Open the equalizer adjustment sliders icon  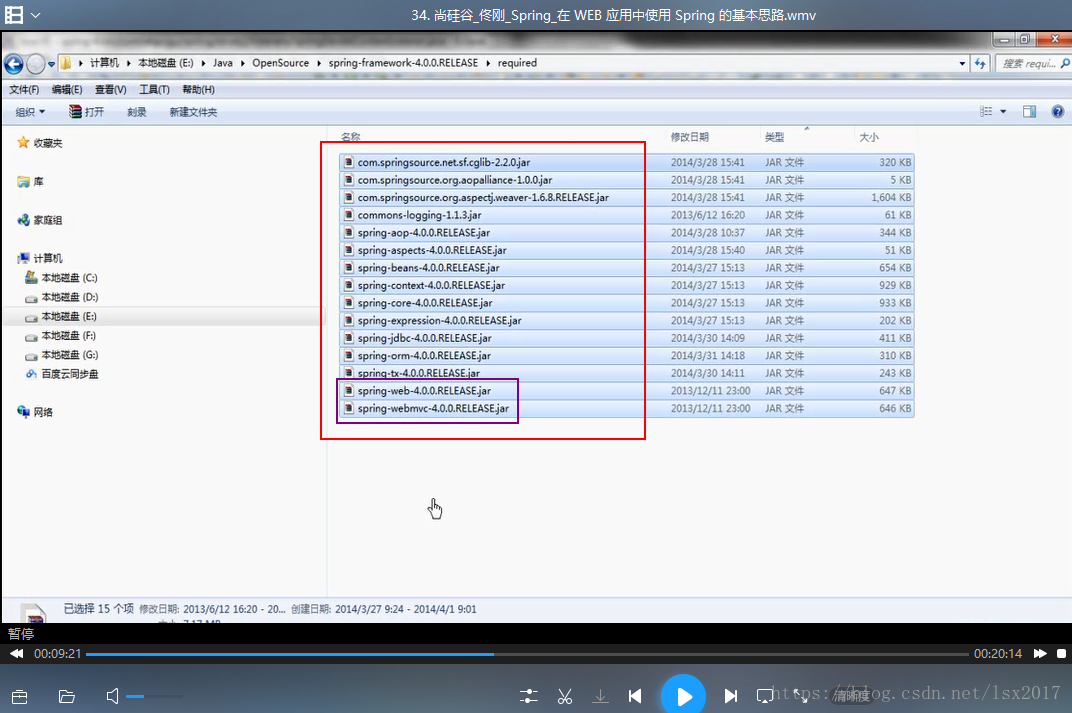[x=528, y=696]
